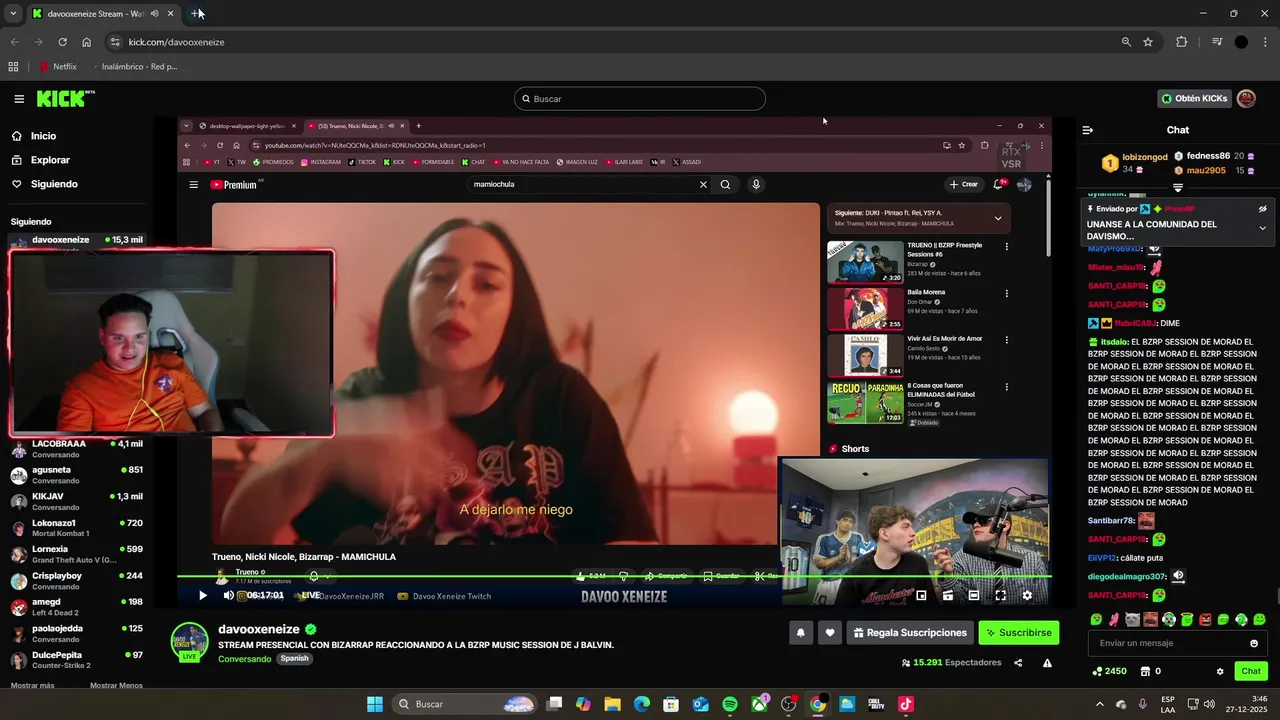Insert the red angry face quick emote

pos(1205,620)
